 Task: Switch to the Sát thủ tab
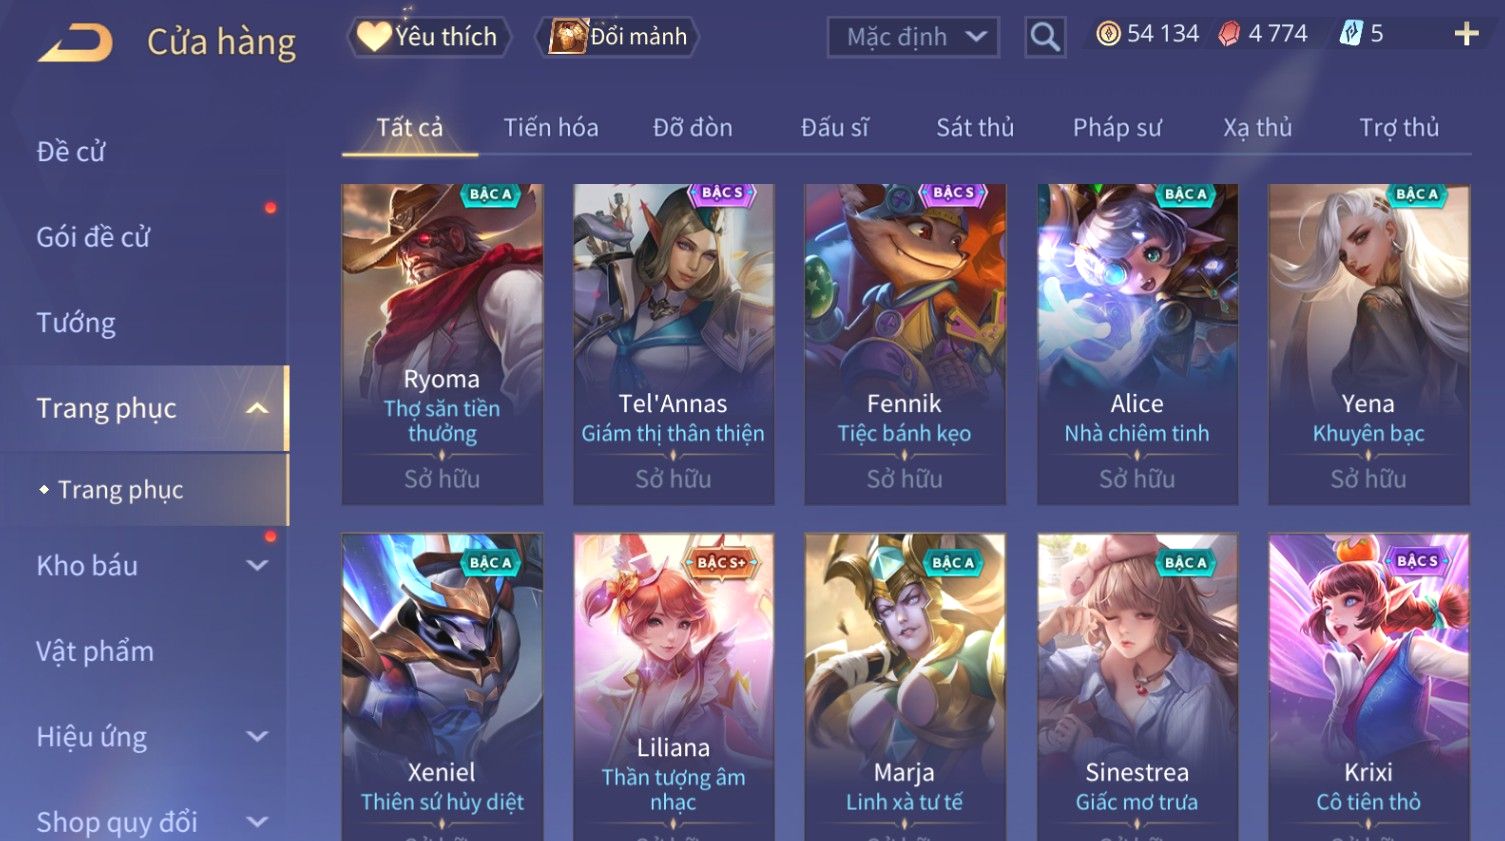(975, 127)
